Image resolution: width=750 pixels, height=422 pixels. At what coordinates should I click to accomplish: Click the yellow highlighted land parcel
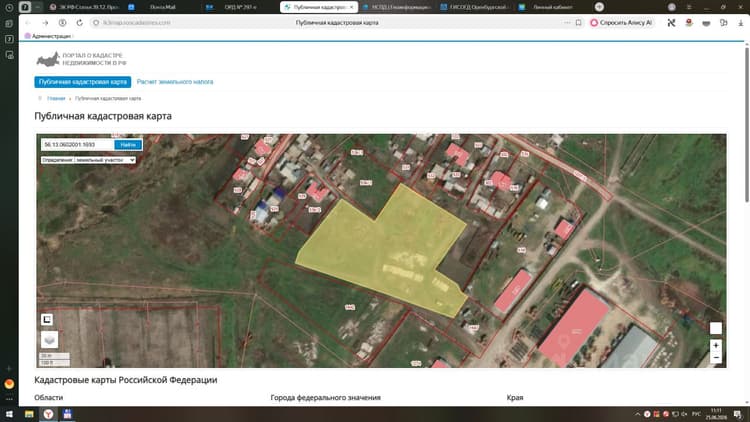(383, 249)
